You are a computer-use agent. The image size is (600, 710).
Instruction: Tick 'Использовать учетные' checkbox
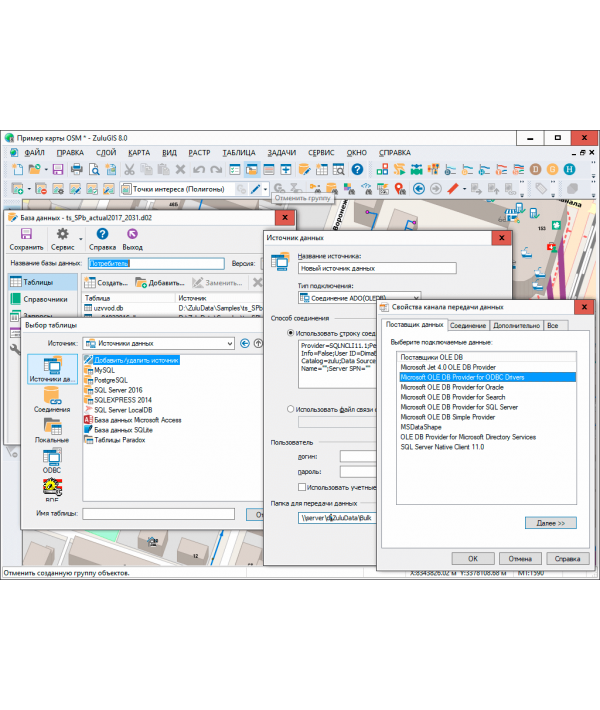pyautogui.click(x=302, y=487)
